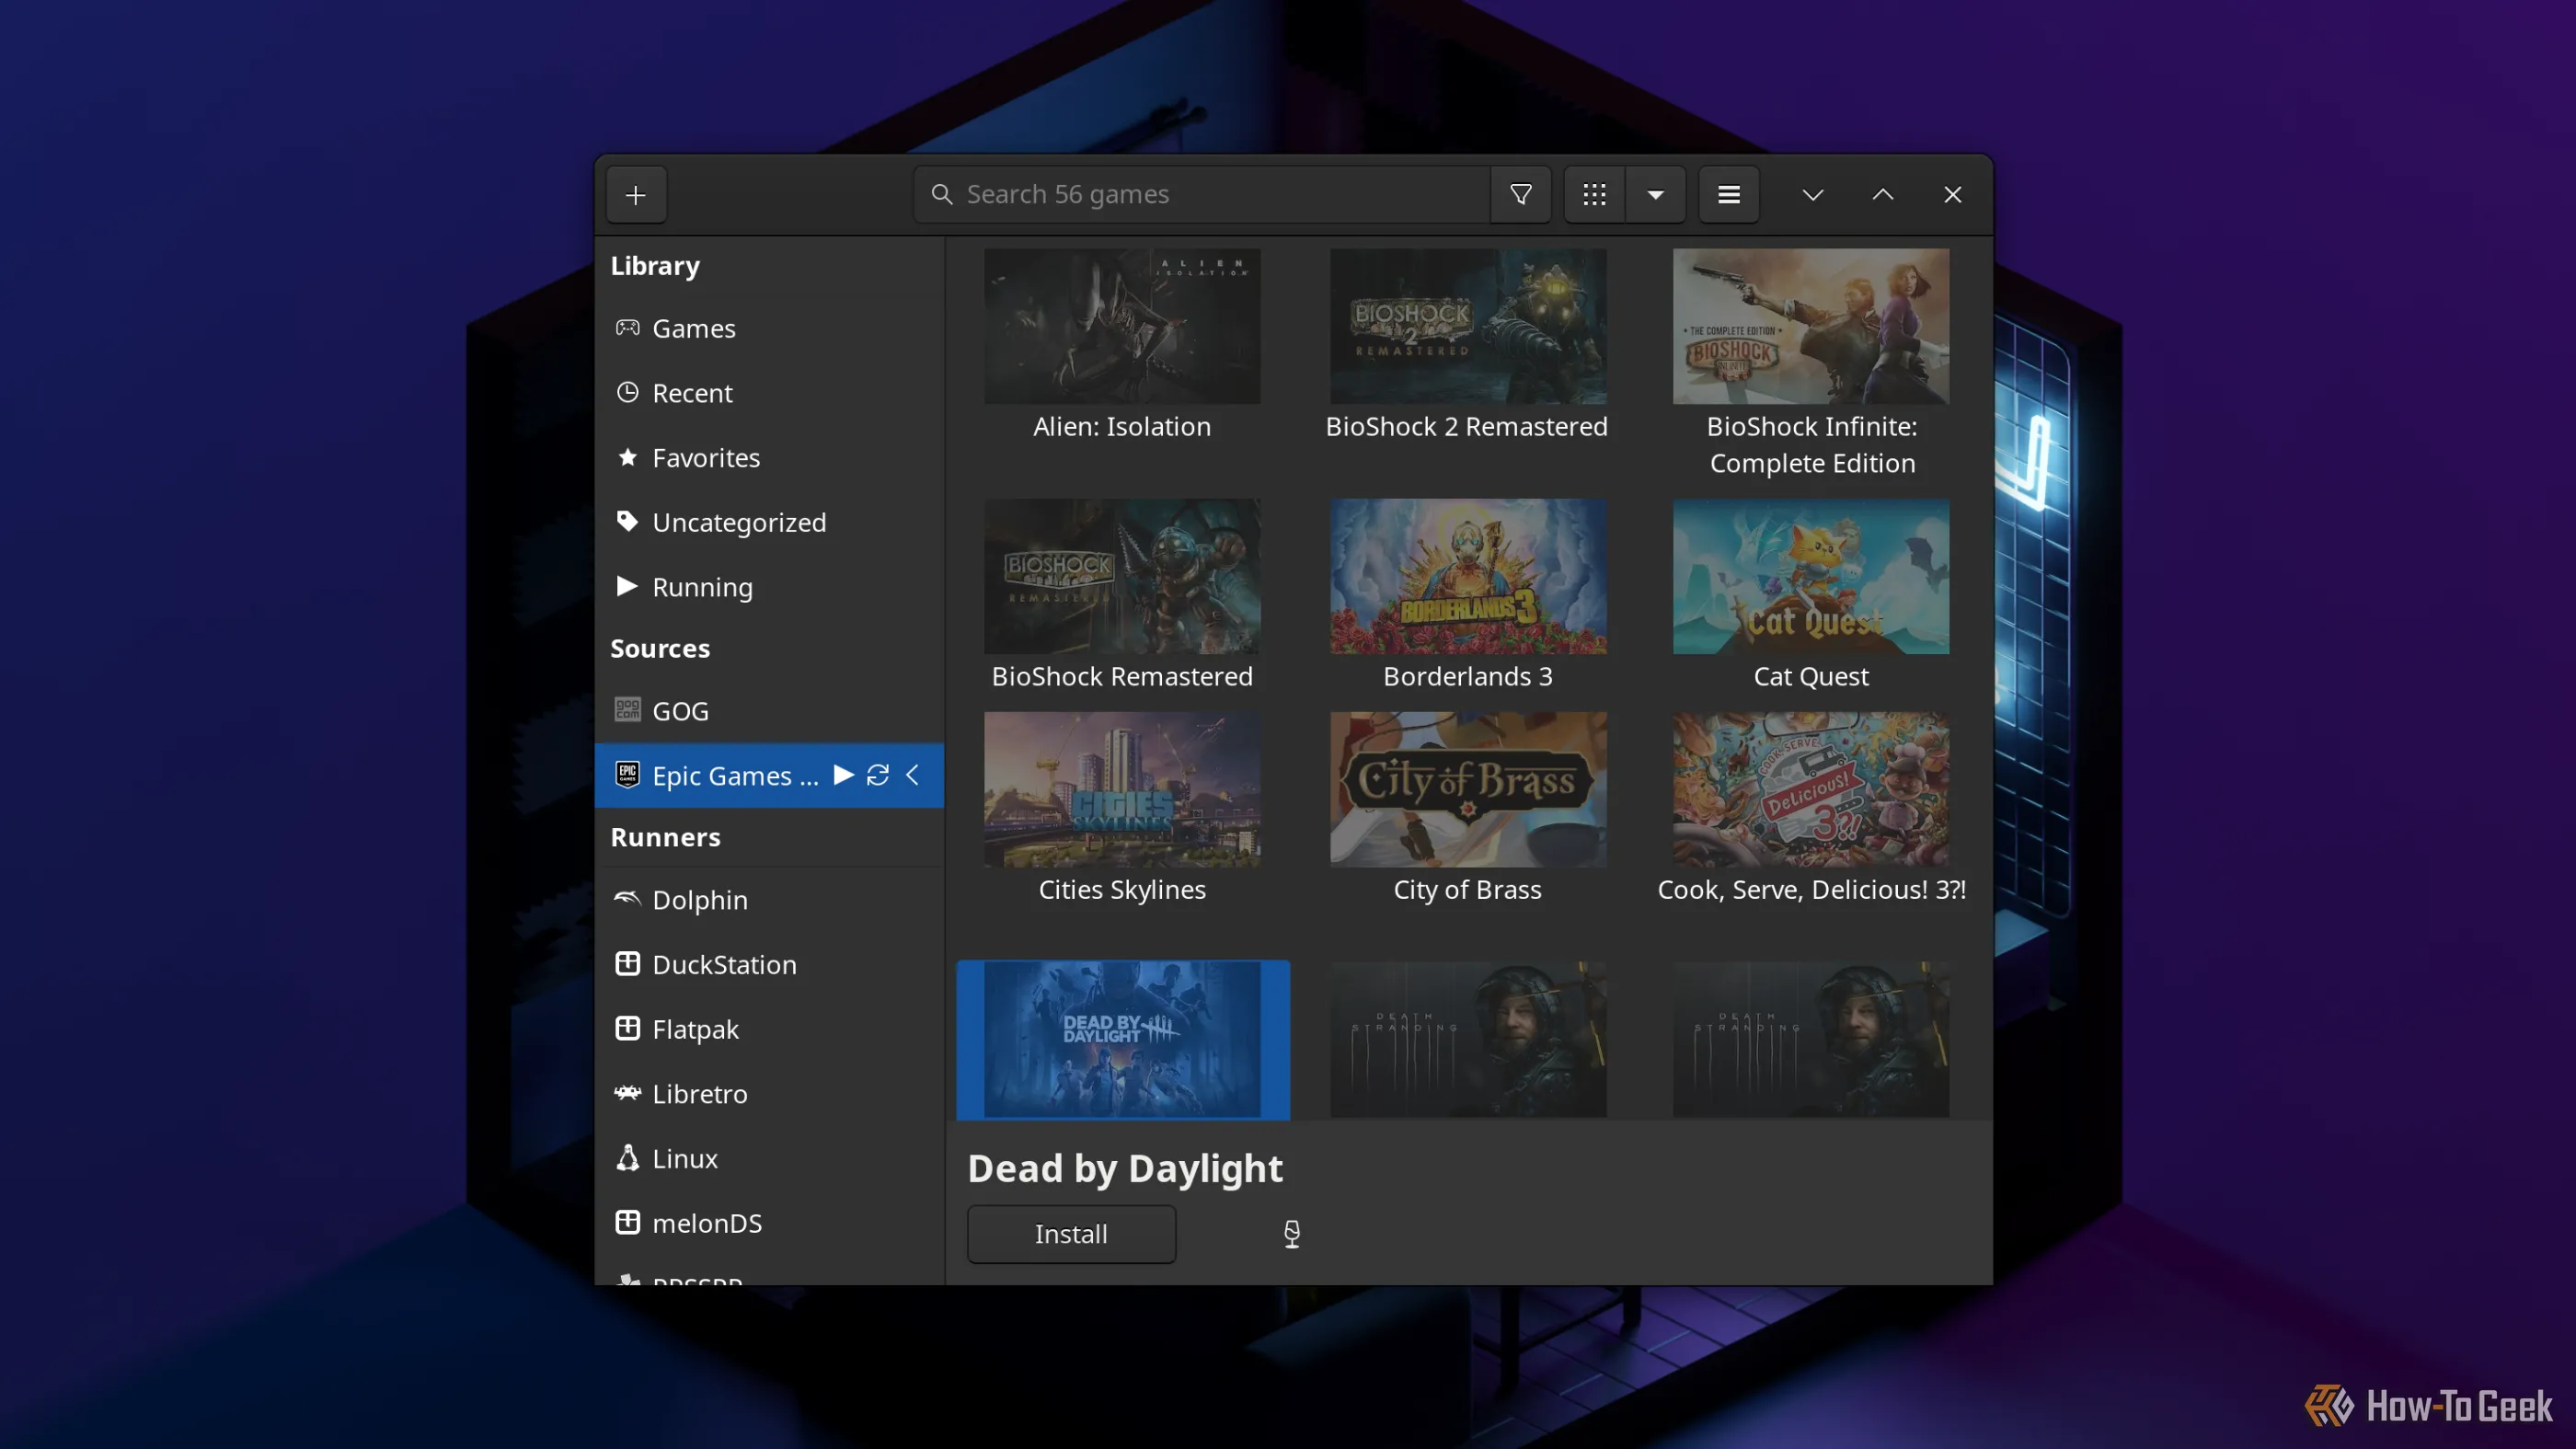Open the Uncategorized category
This screenshot has height=1449, width=2576.
(x=769, y=522)
